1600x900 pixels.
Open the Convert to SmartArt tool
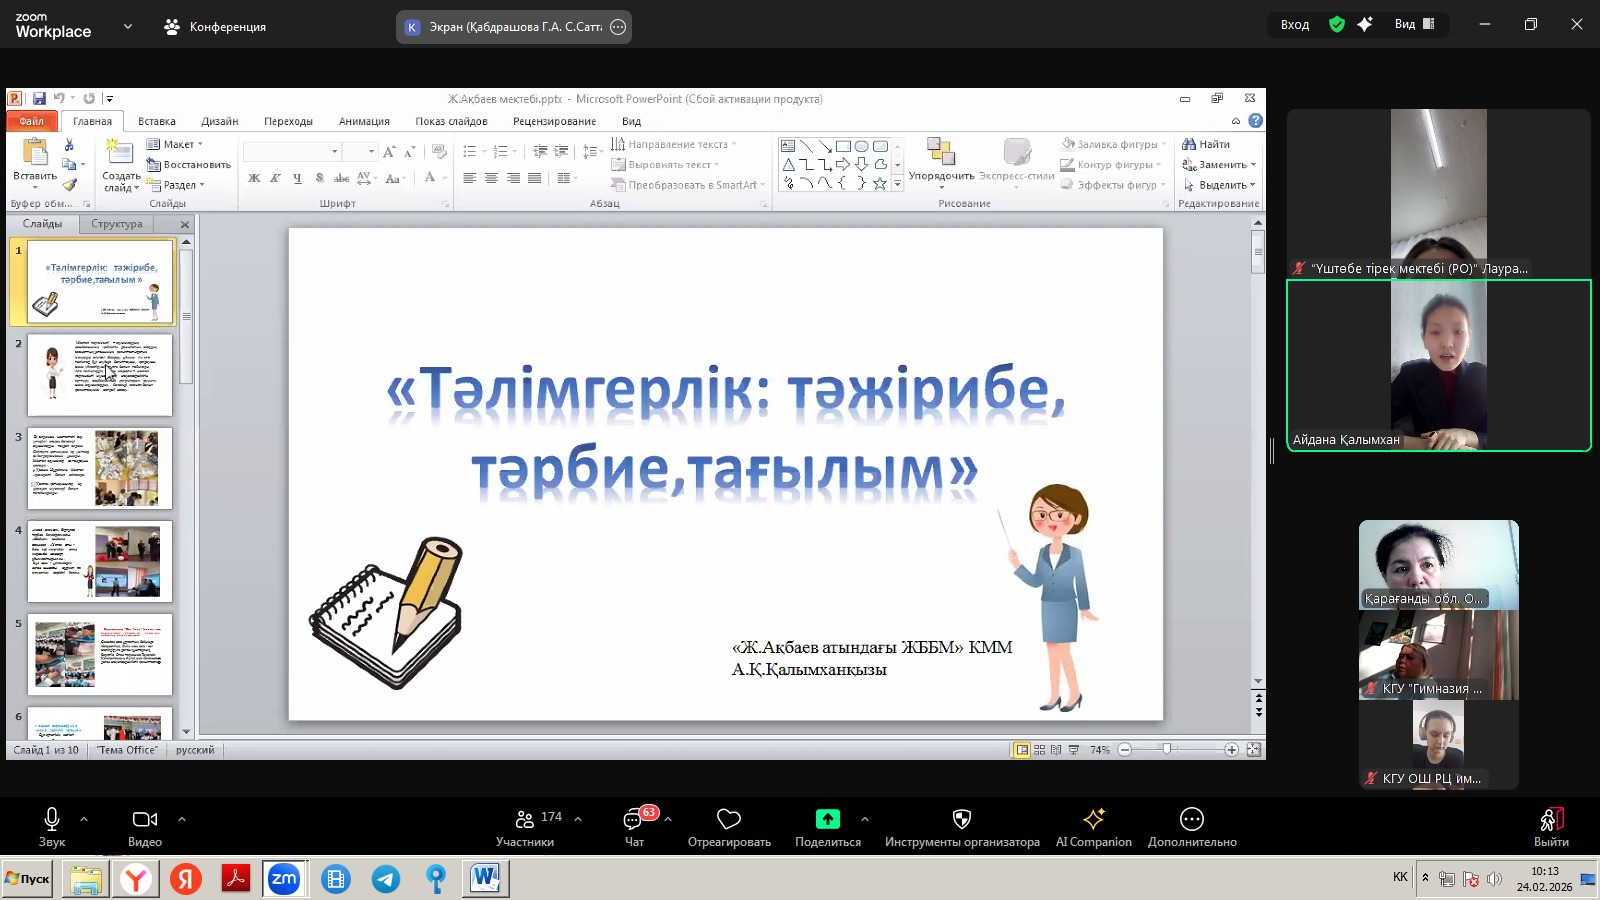(x=690, y=185)
